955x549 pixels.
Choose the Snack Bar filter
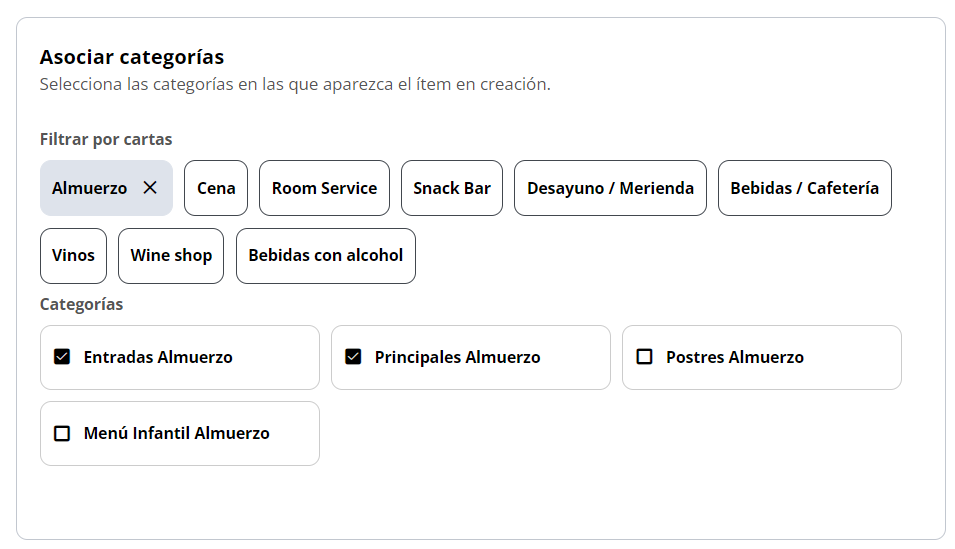coord(452,188)
